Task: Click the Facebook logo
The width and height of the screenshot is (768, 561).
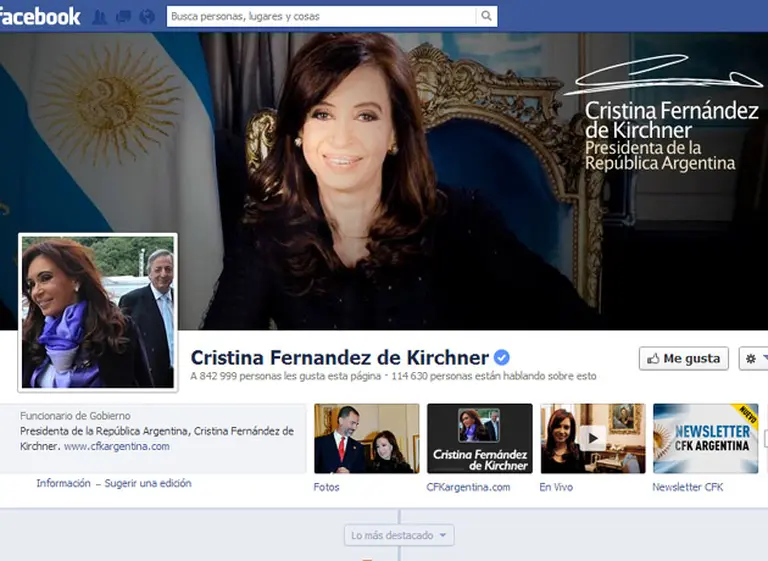Action: 39,16
